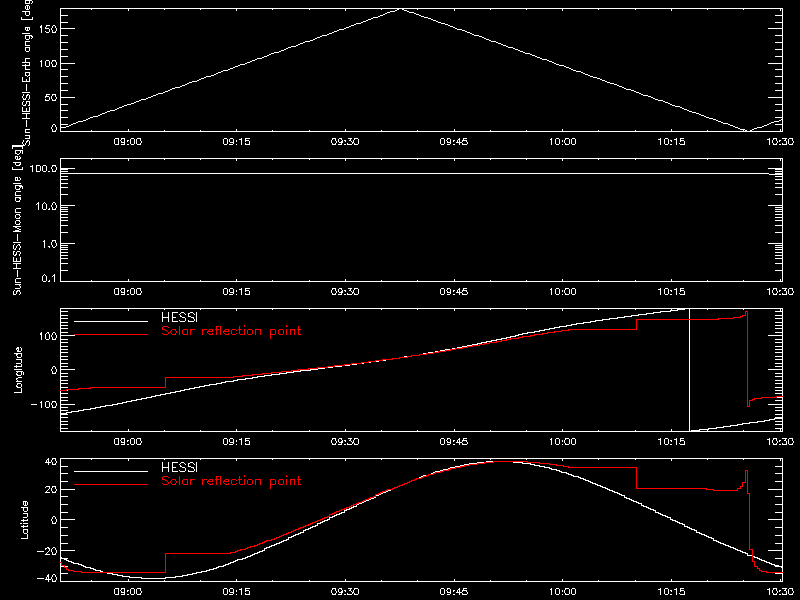
Task: Click Solar reflection point legend in Latitude plot
Action: click(231, 481)
